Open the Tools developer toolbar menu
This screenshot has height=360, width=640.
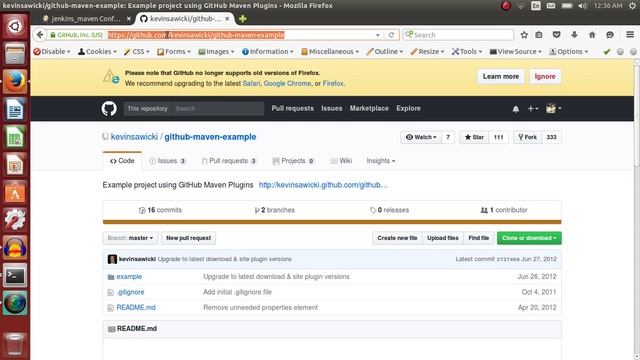pos(467,52)
